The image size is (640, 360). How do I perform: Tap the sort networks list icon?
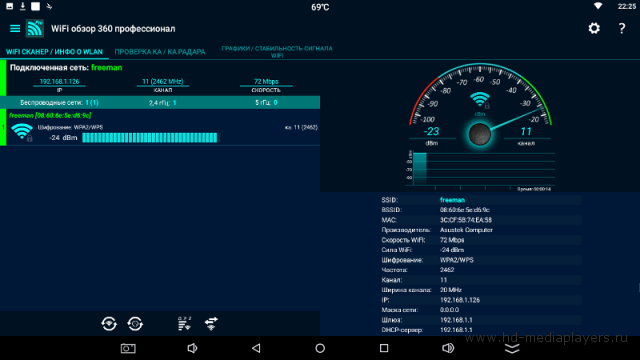[x=184, y=323]
